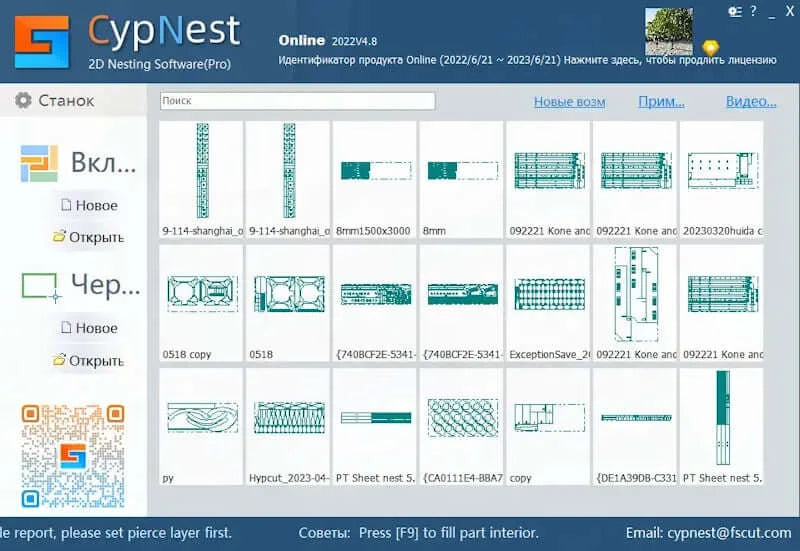Open the file thumbnail named just 0518
This screenshot has height=551, width=800.
pyautogui.click(x=288, y=304)
